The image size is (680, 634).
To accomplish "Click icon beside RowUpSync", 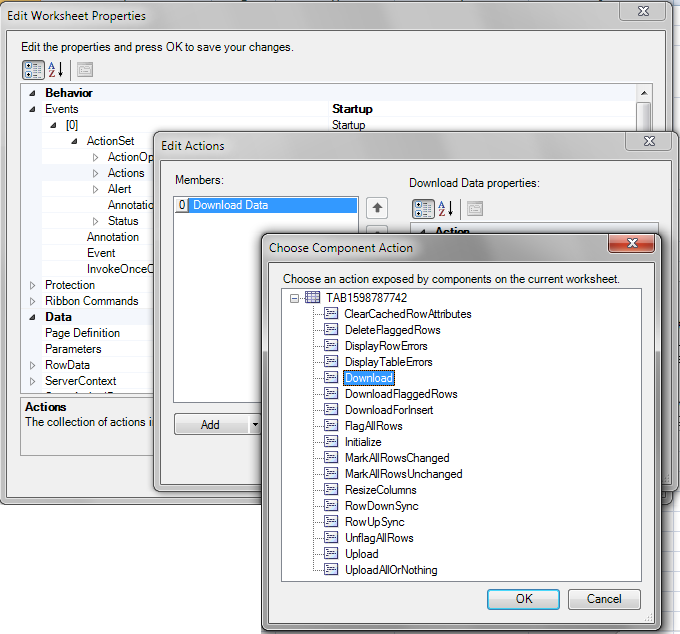I will (331, 522).
